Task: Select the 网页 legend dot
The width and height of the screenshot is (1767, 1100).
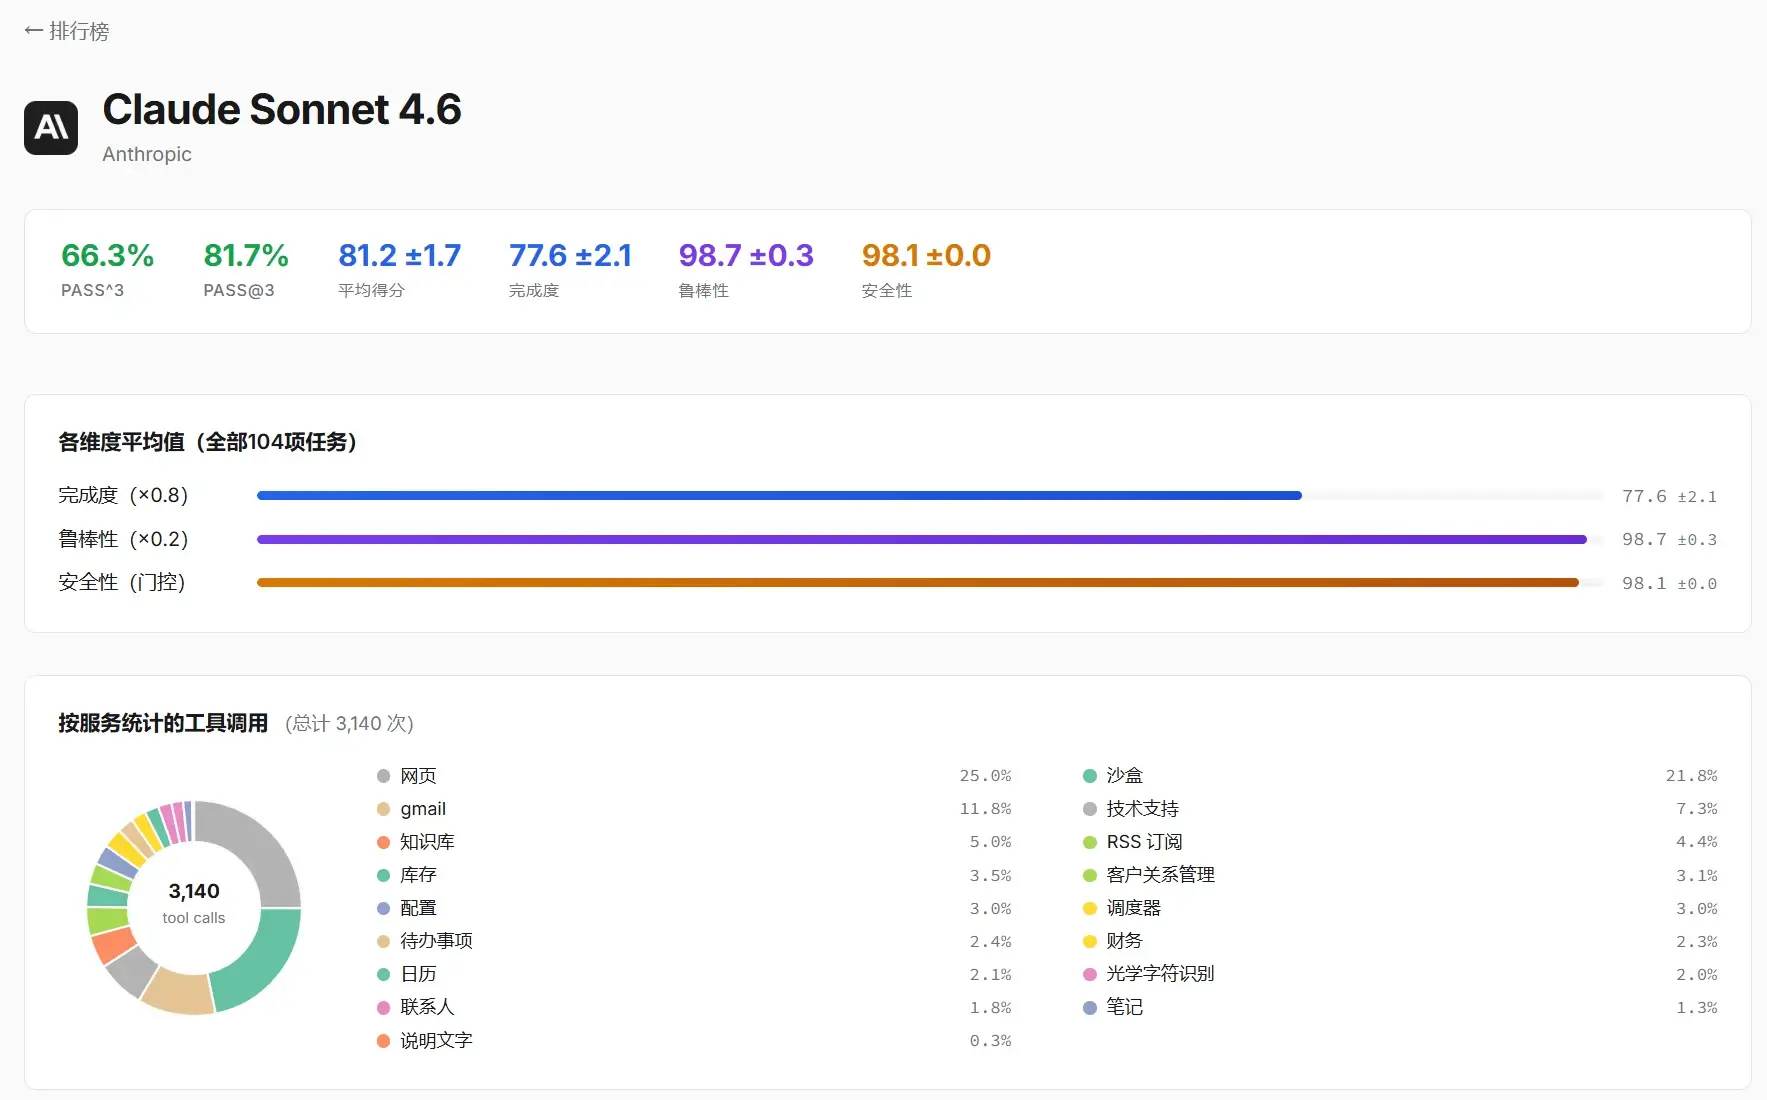Action: coord(383,776)
